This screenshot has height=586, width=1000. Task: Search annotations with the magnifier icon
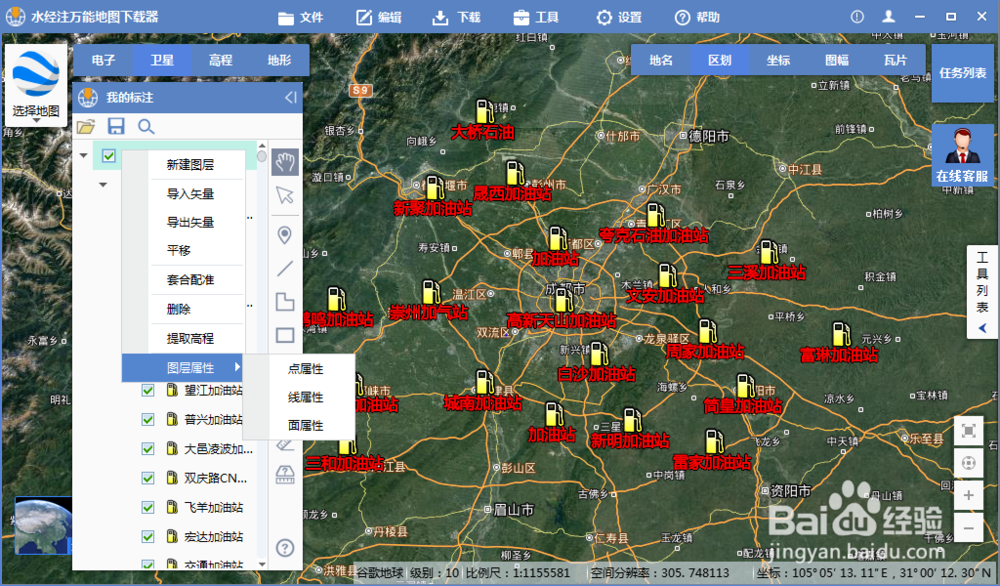tap(146, 126)
